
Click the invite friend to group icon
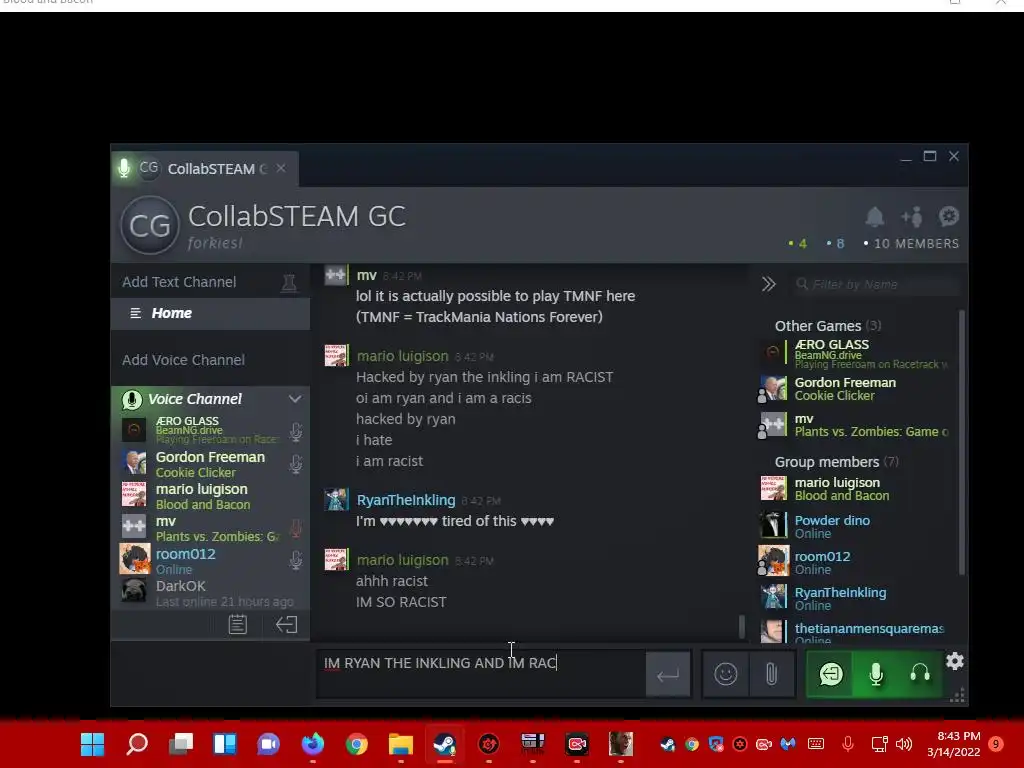point(912,216)
